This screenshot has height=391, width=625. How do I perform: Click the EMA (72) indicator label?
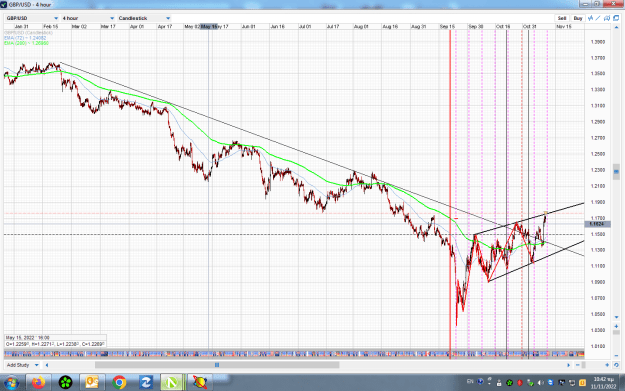(25, 38)
